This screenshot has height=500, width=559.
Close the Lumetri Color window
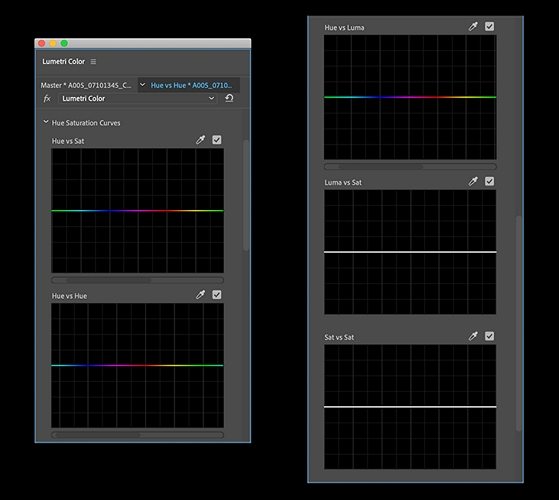(42, 43)
